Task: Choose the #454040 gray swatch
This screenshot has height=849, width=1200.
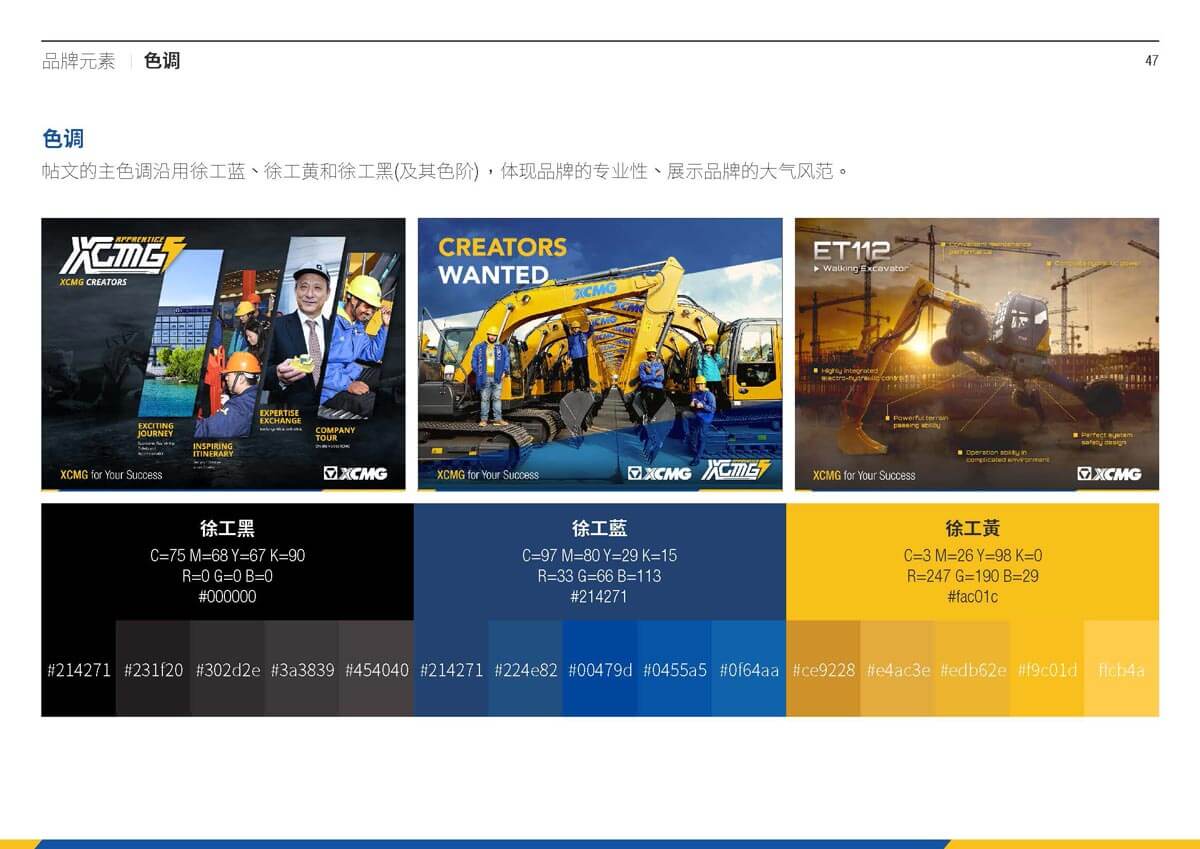Action: point(376,669)
